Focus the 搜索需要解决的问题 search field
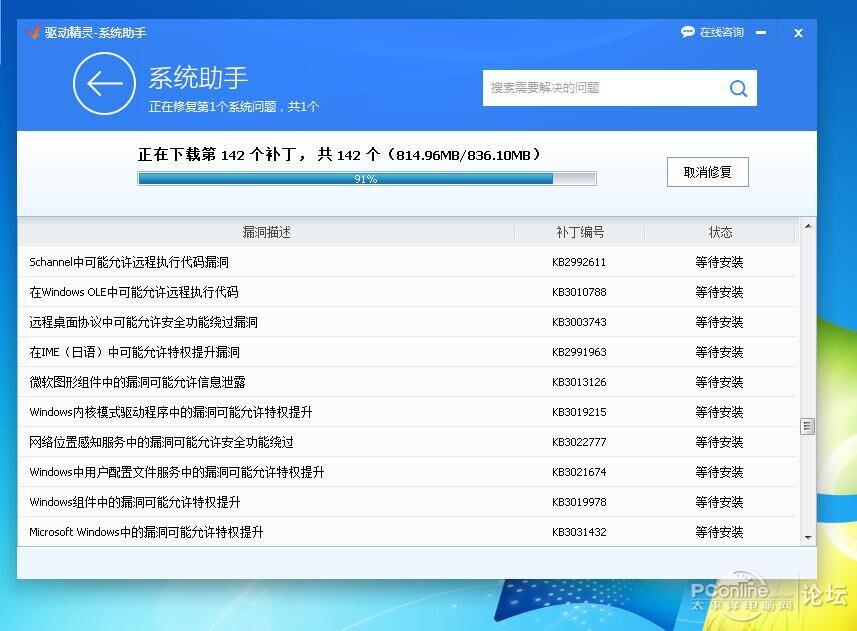Image resolution: width=857 pixels, height=631 pixels. click(x=620, y=88)
